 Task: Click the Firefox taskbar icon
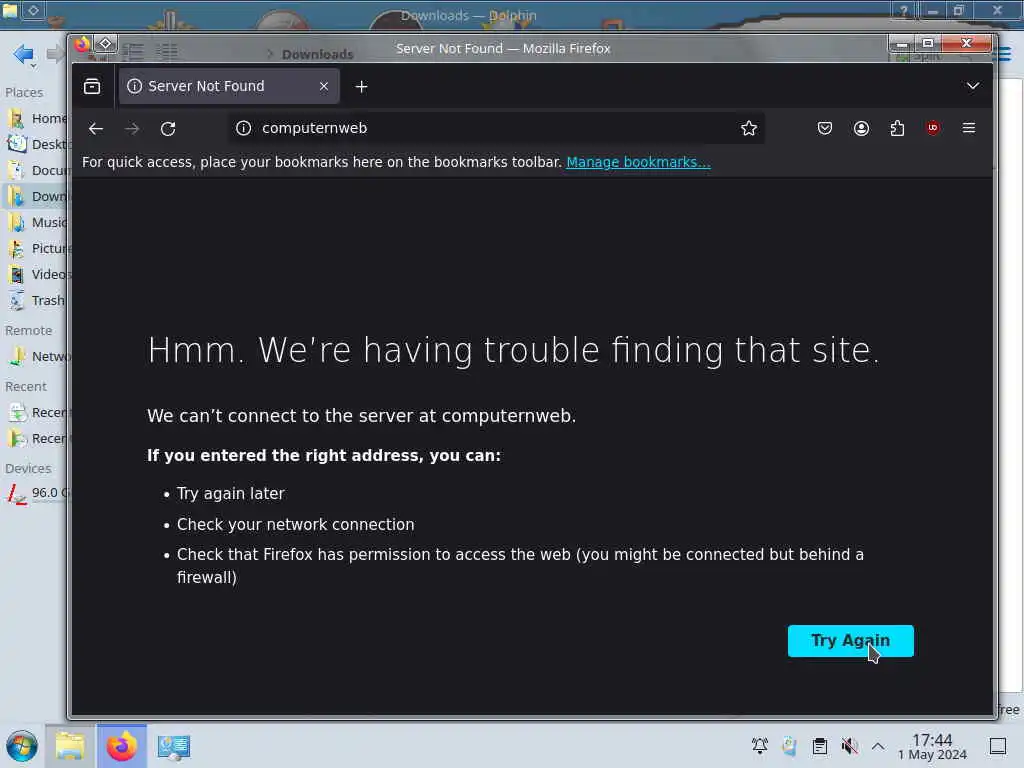click(x=121, y=746)
